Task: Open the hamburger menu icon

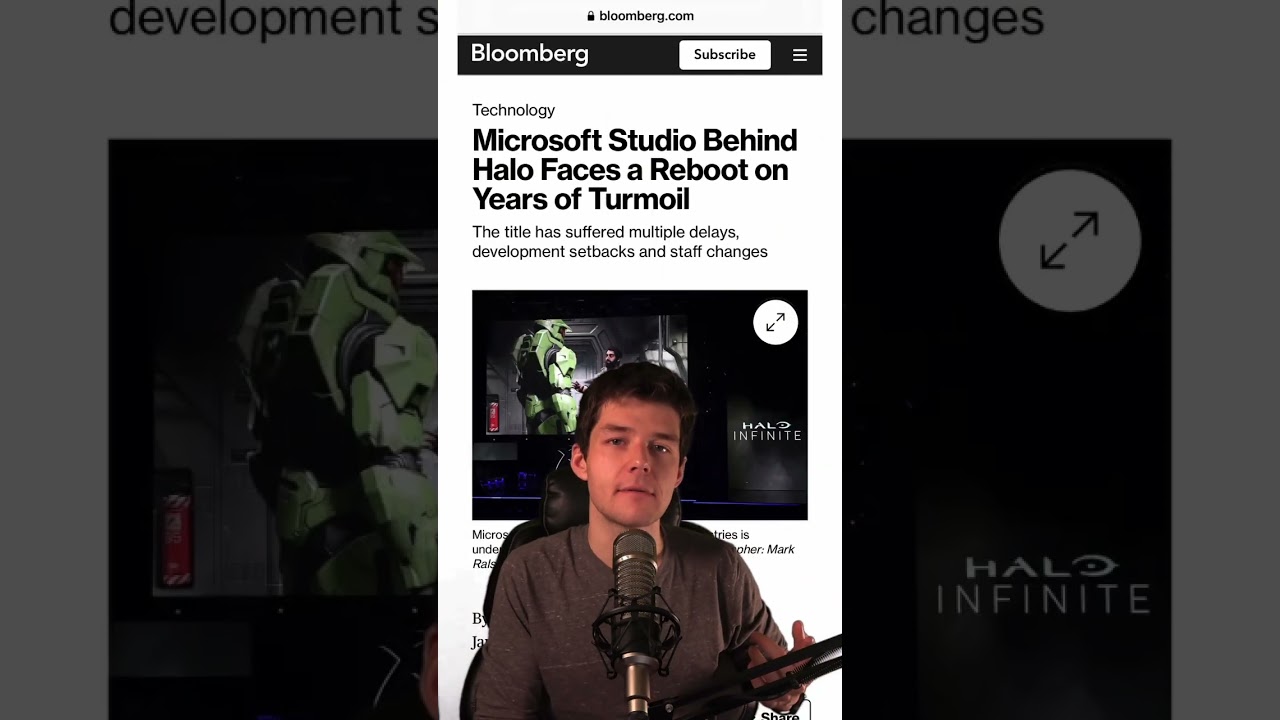Action: [800, 55]
